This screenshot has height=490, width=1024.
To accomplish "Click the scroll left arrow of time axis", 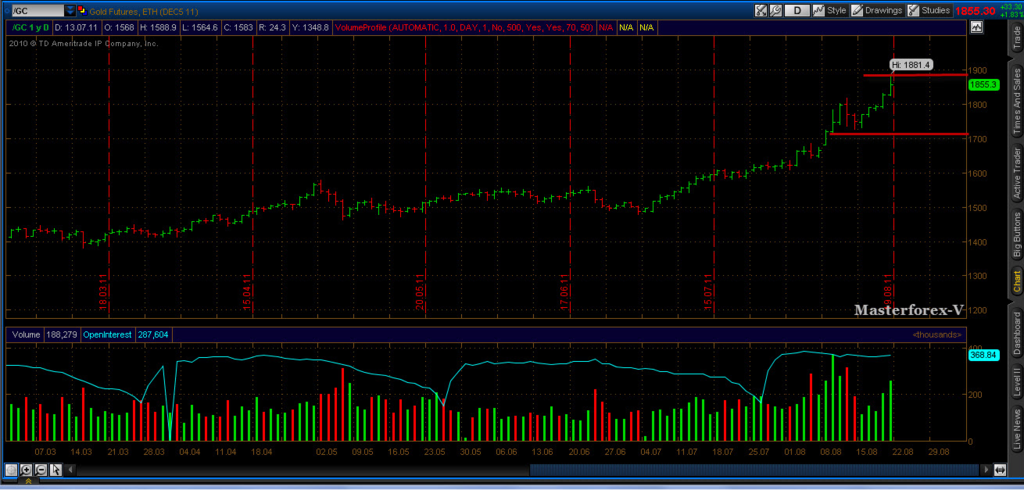I will coord(71,469).
